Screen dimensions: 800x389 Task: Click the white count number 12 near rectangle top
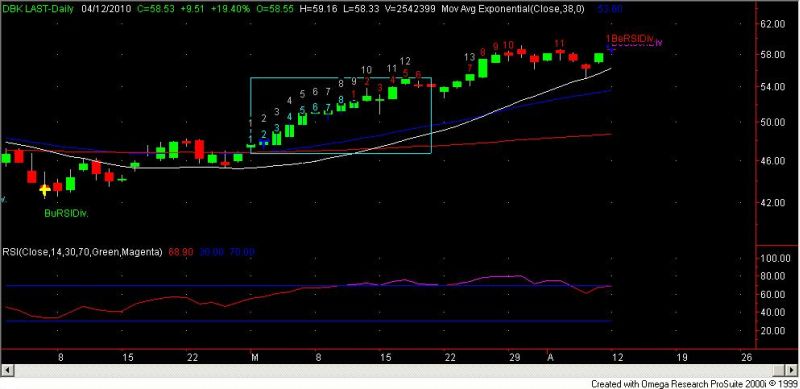pyautogui.click(x=405, y=61)
